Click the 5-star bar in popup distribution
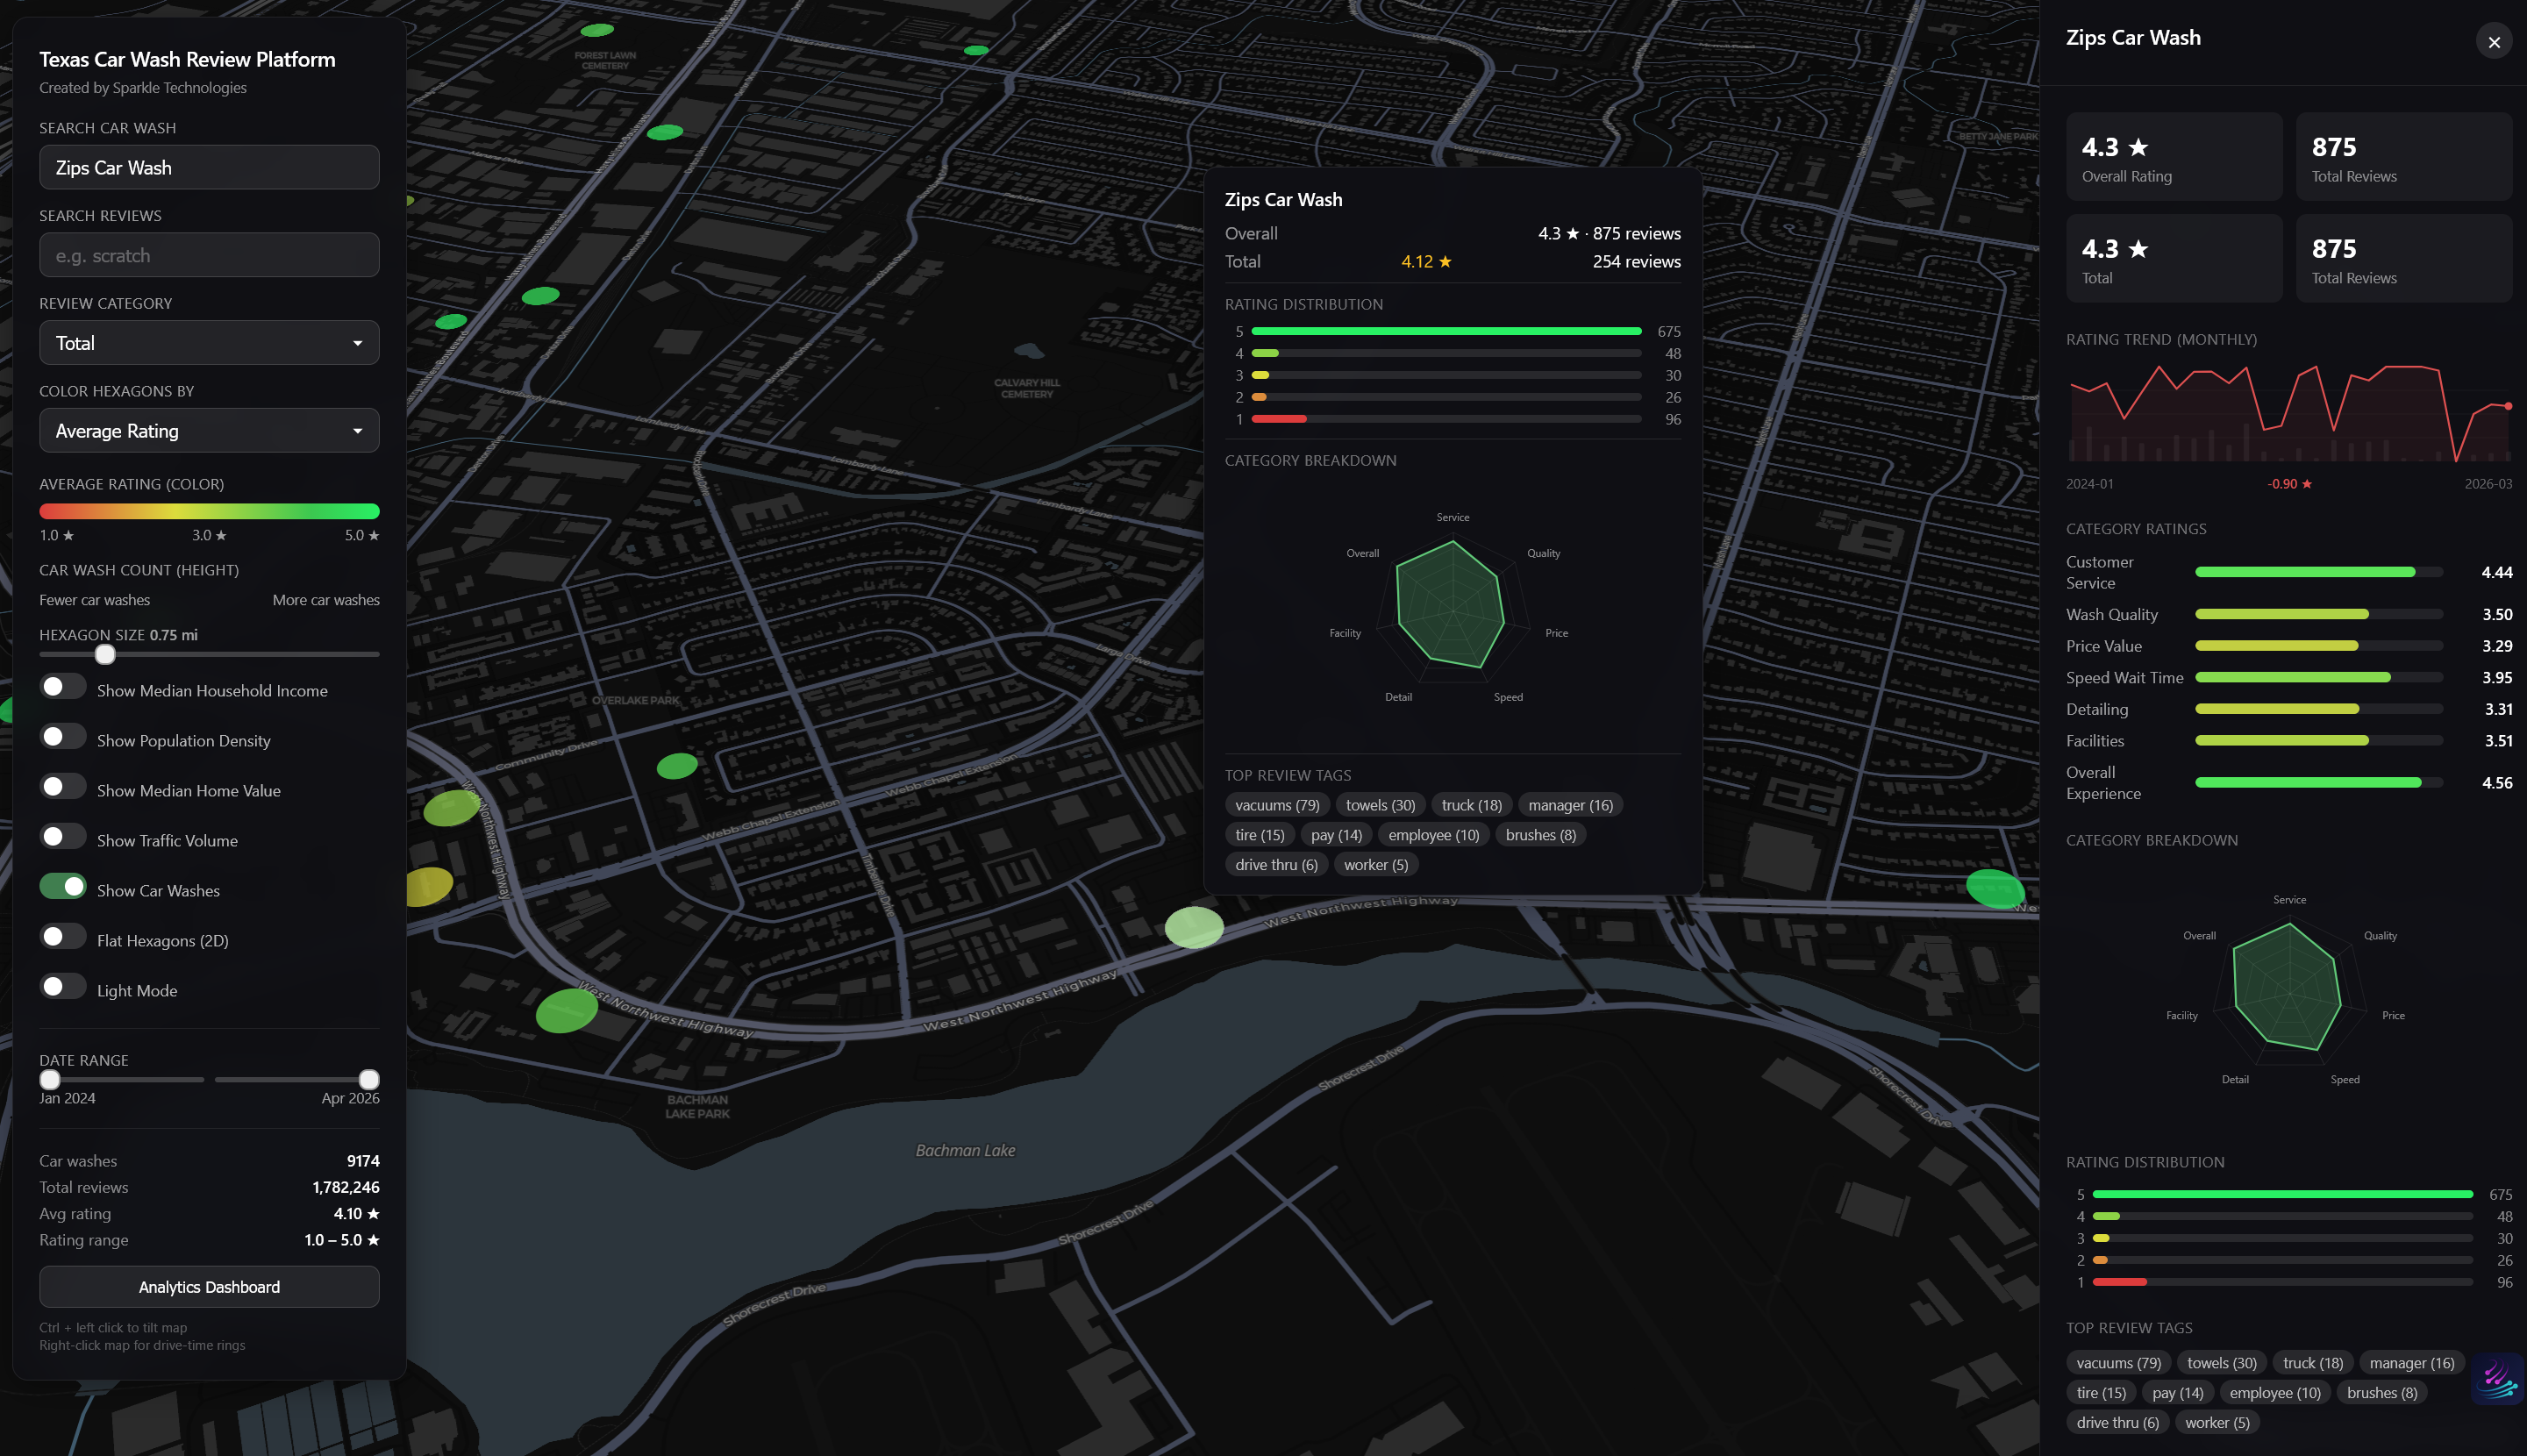 [1446, 331]
